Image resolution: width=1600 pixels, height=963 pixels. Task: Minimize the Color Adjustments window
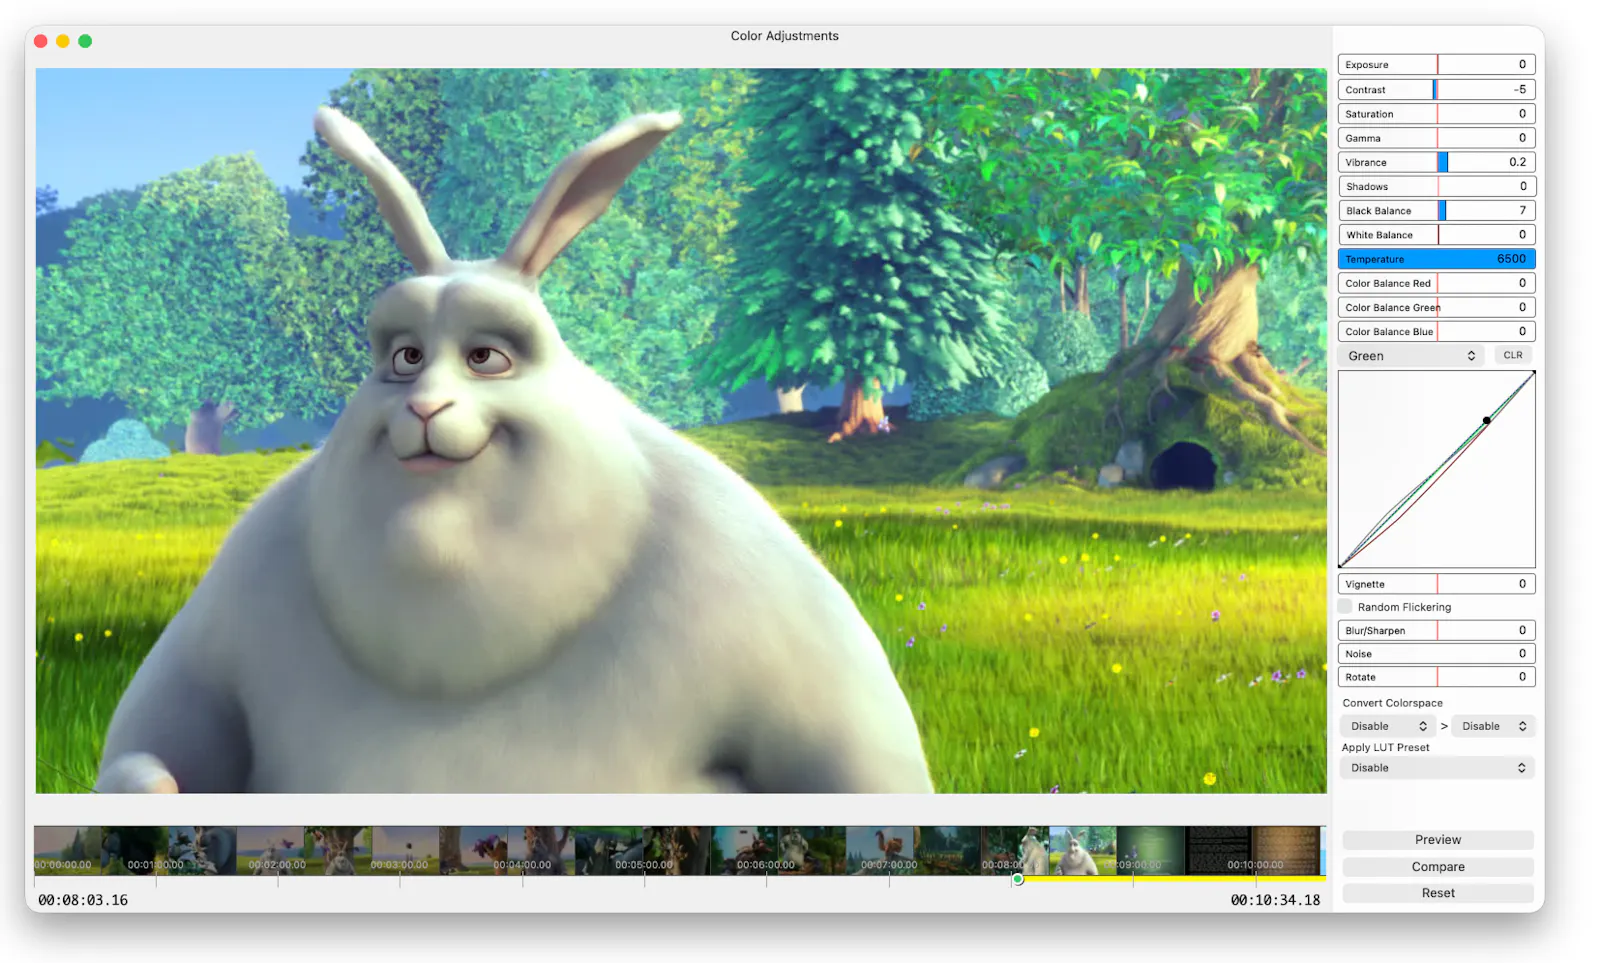63,41
